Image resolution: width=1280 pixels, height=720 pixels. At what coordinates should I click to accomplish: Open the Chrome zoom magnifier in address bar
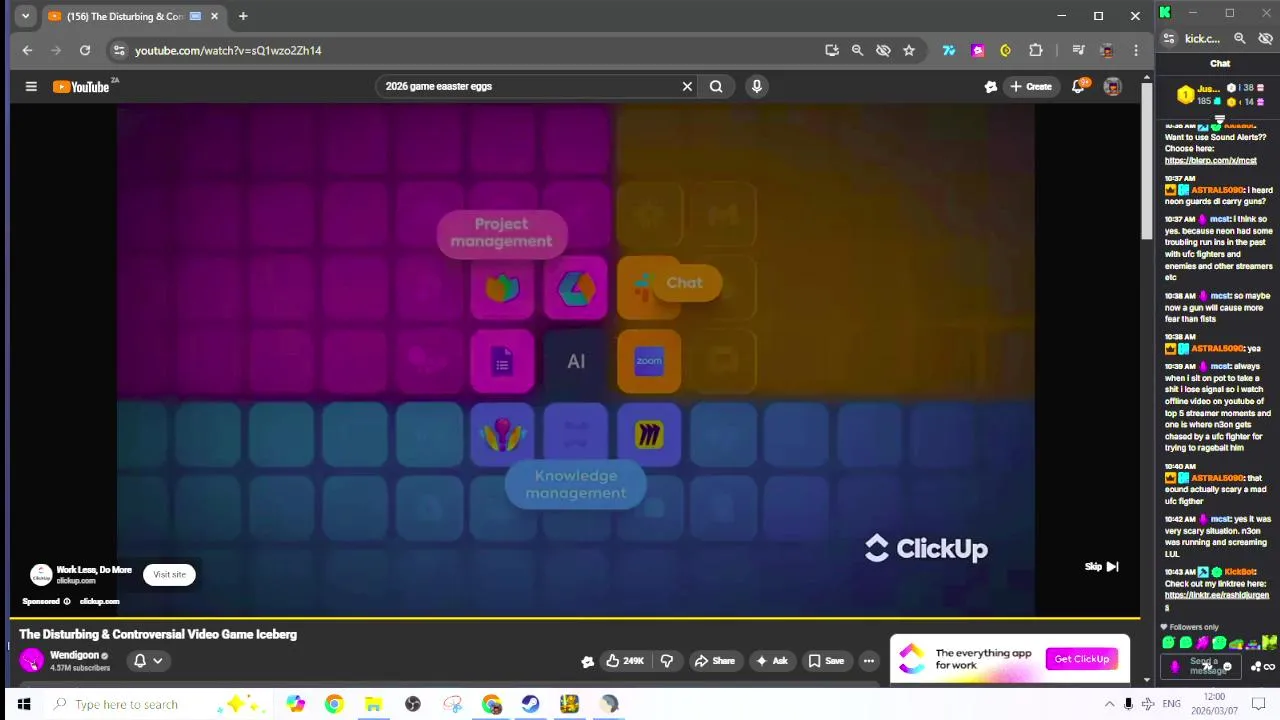click(857, 50)
